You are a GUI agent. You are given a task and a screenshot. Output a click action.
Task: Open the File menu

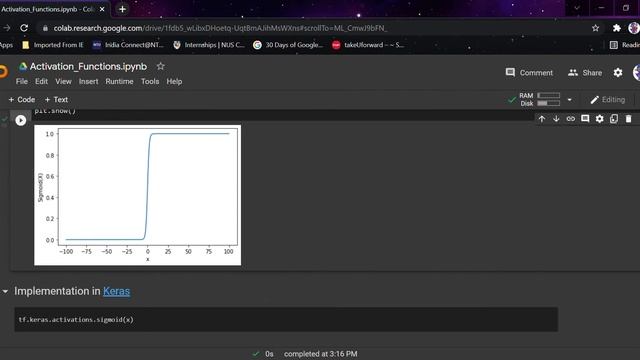coord(22,82)
